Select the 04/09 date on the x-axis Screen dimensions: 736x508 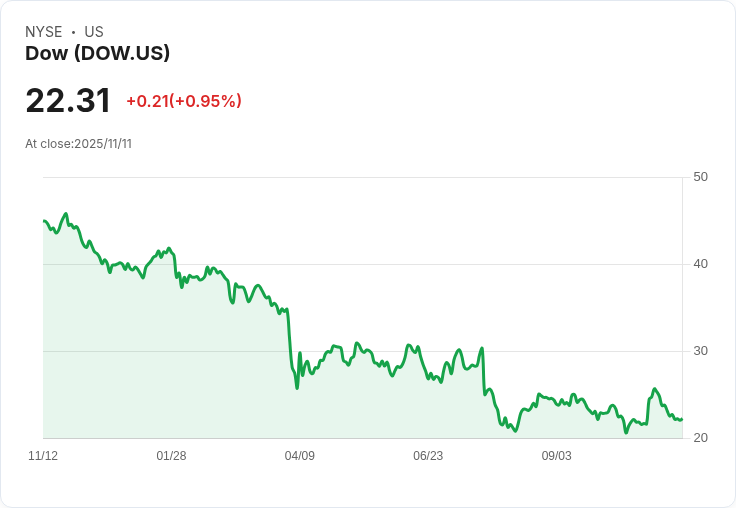(x=300, y=456)
